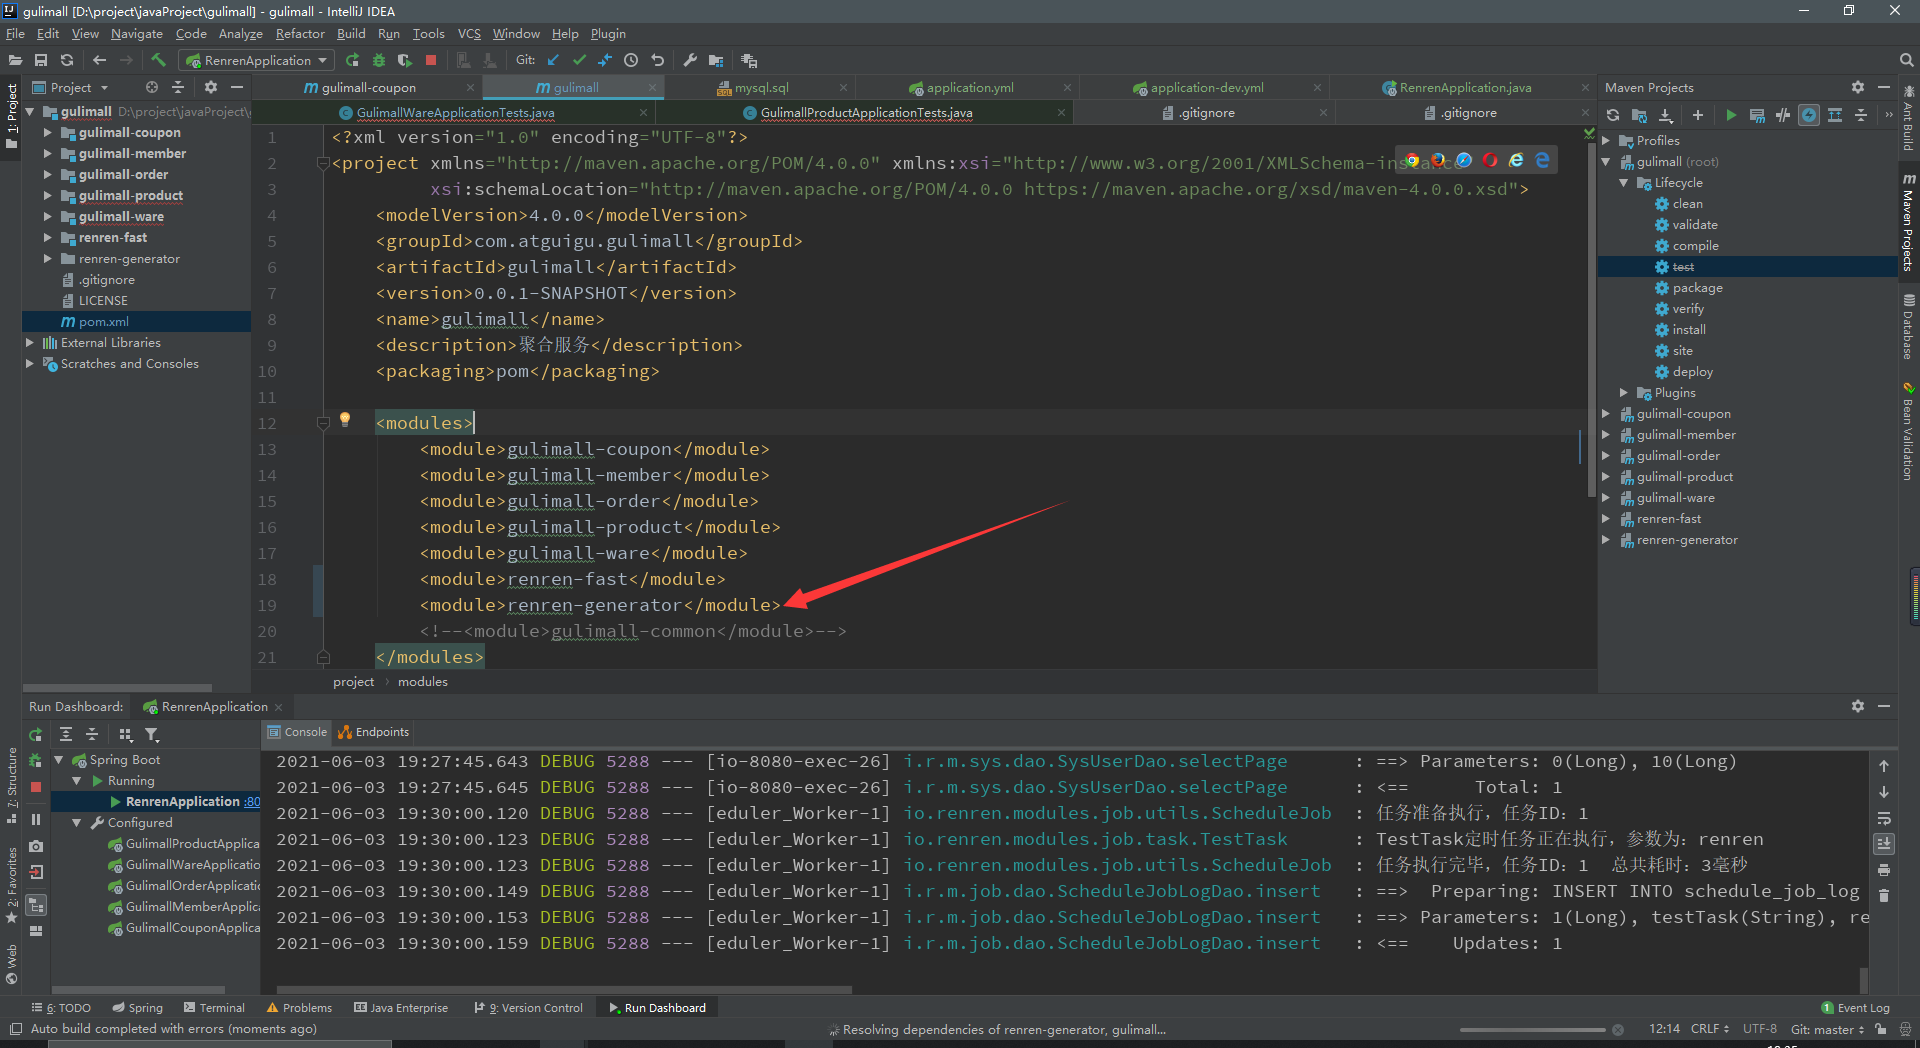Open Project Structure icon in toolbar
The height and width of the screenshot is (1048, 1920).
716,60
